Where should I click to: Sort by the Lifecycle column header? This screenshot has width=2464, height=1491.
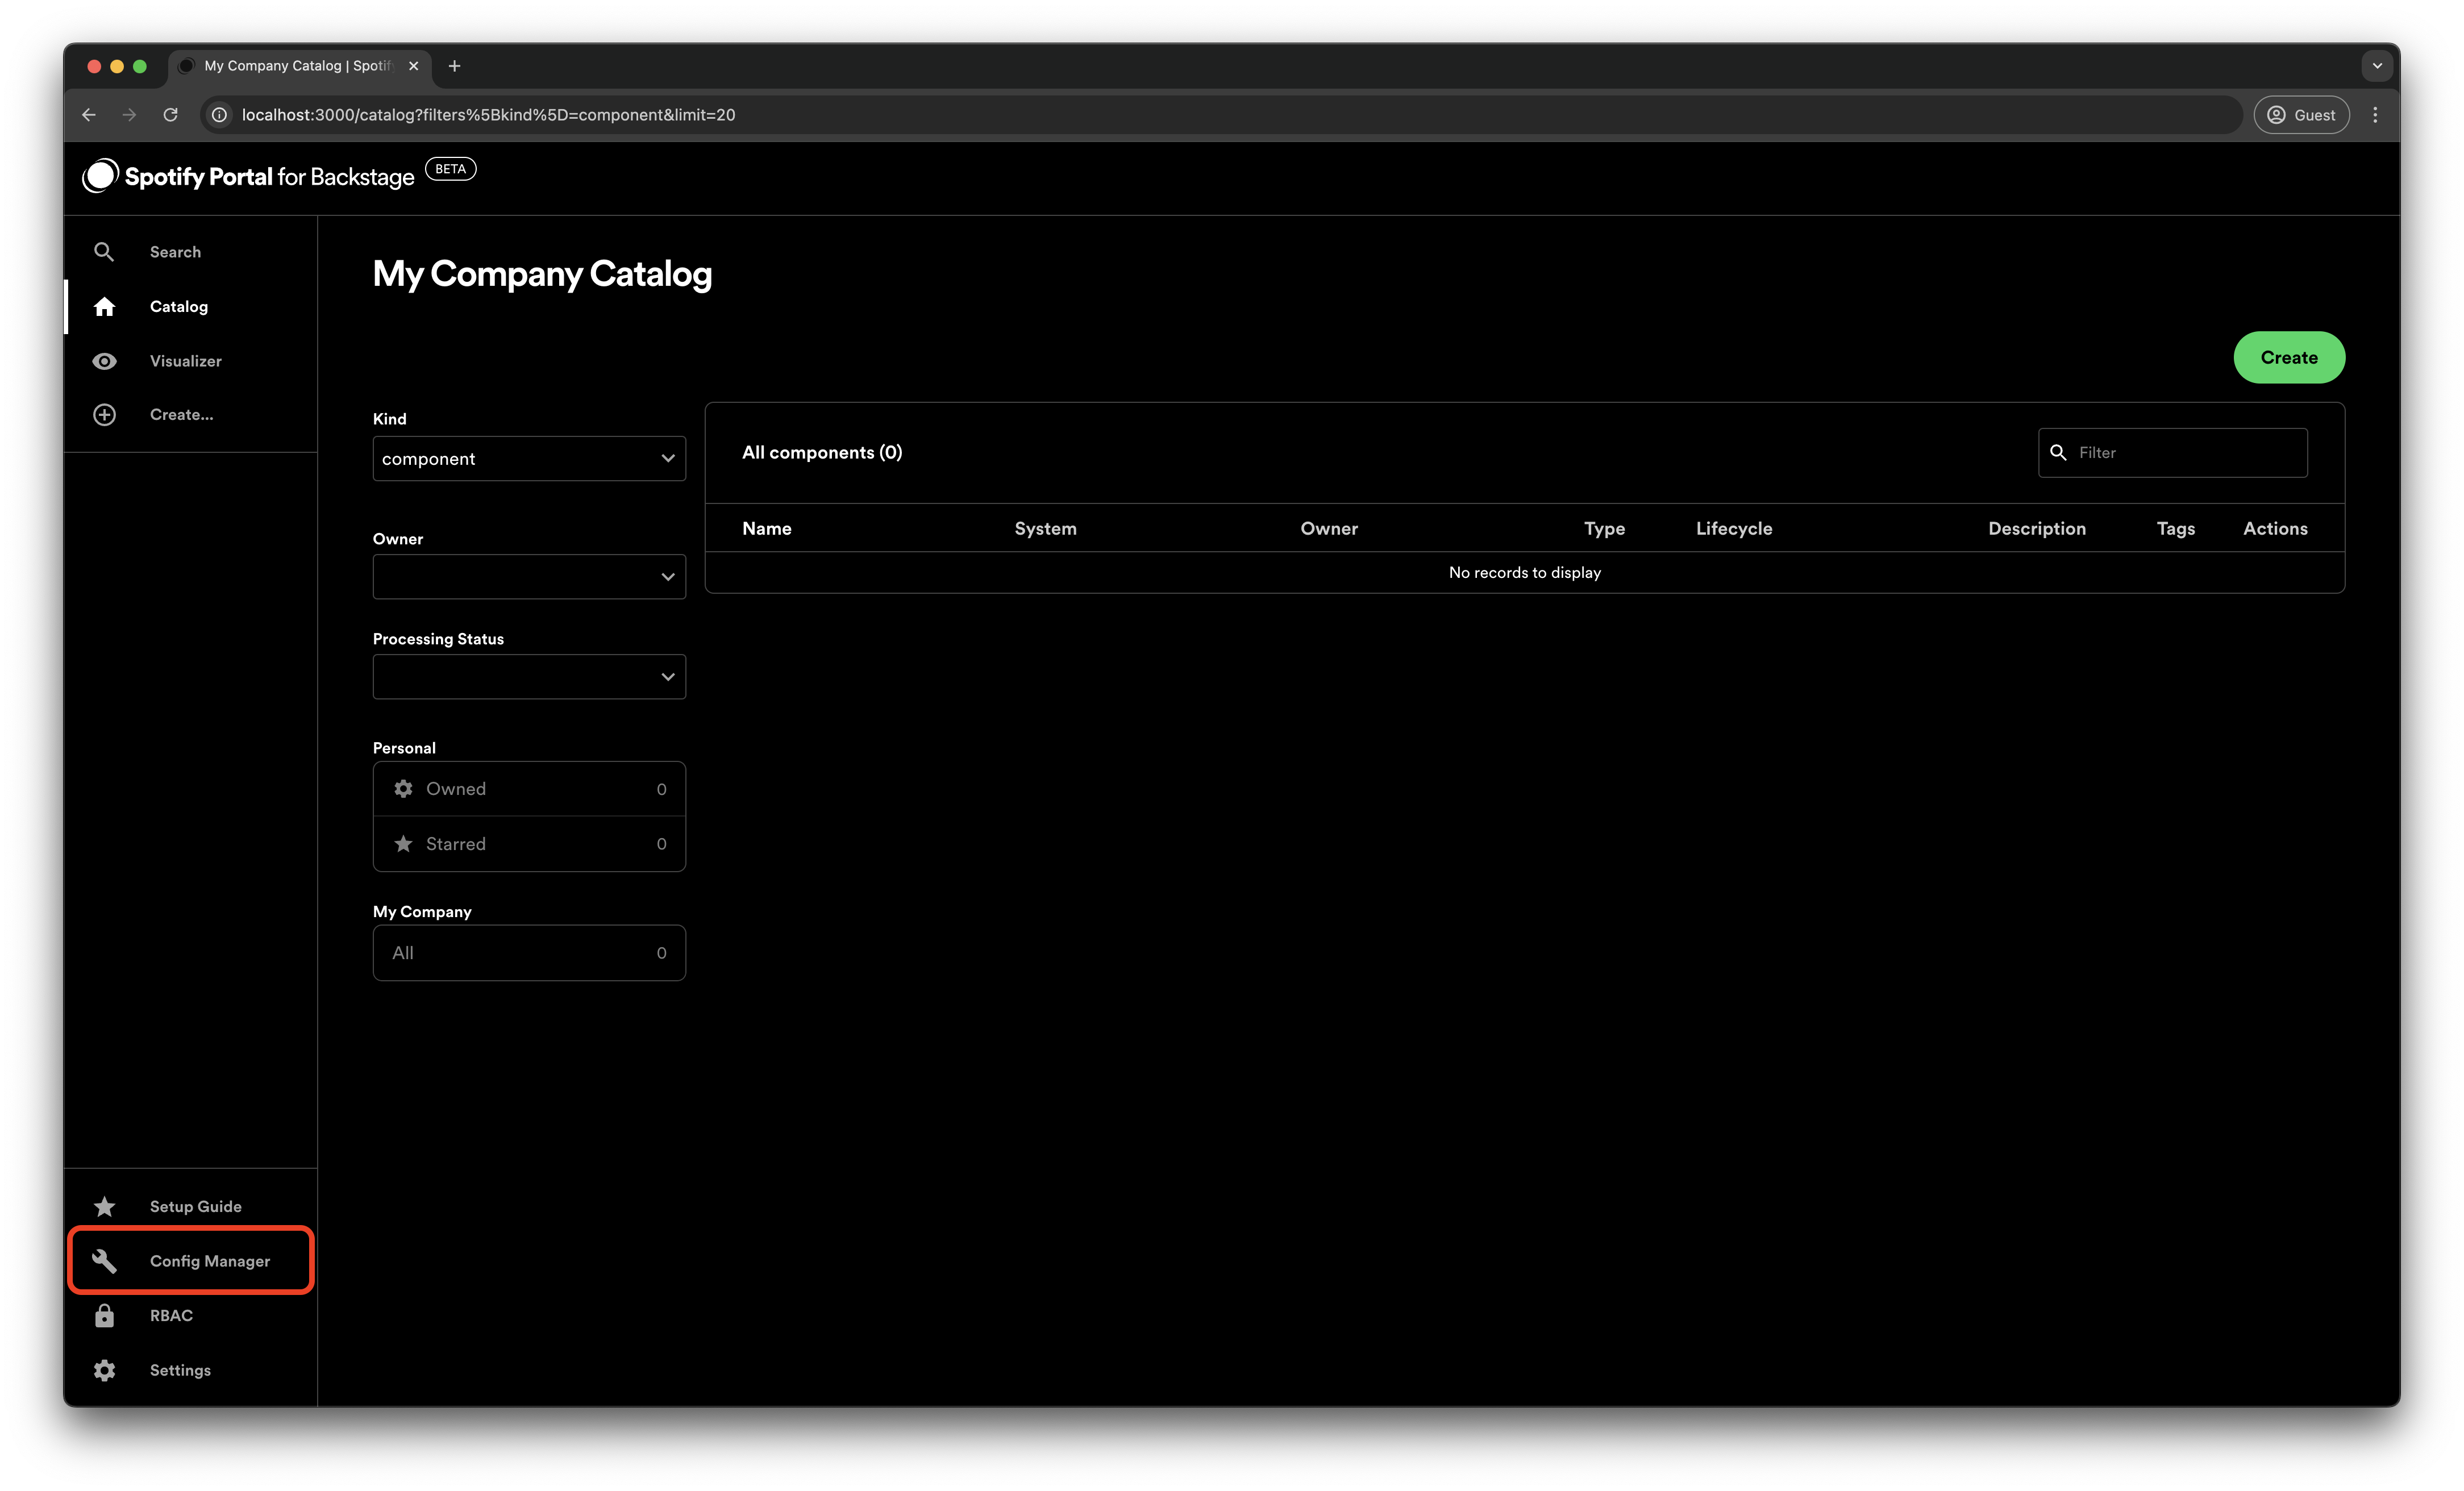coord(1734,529)
